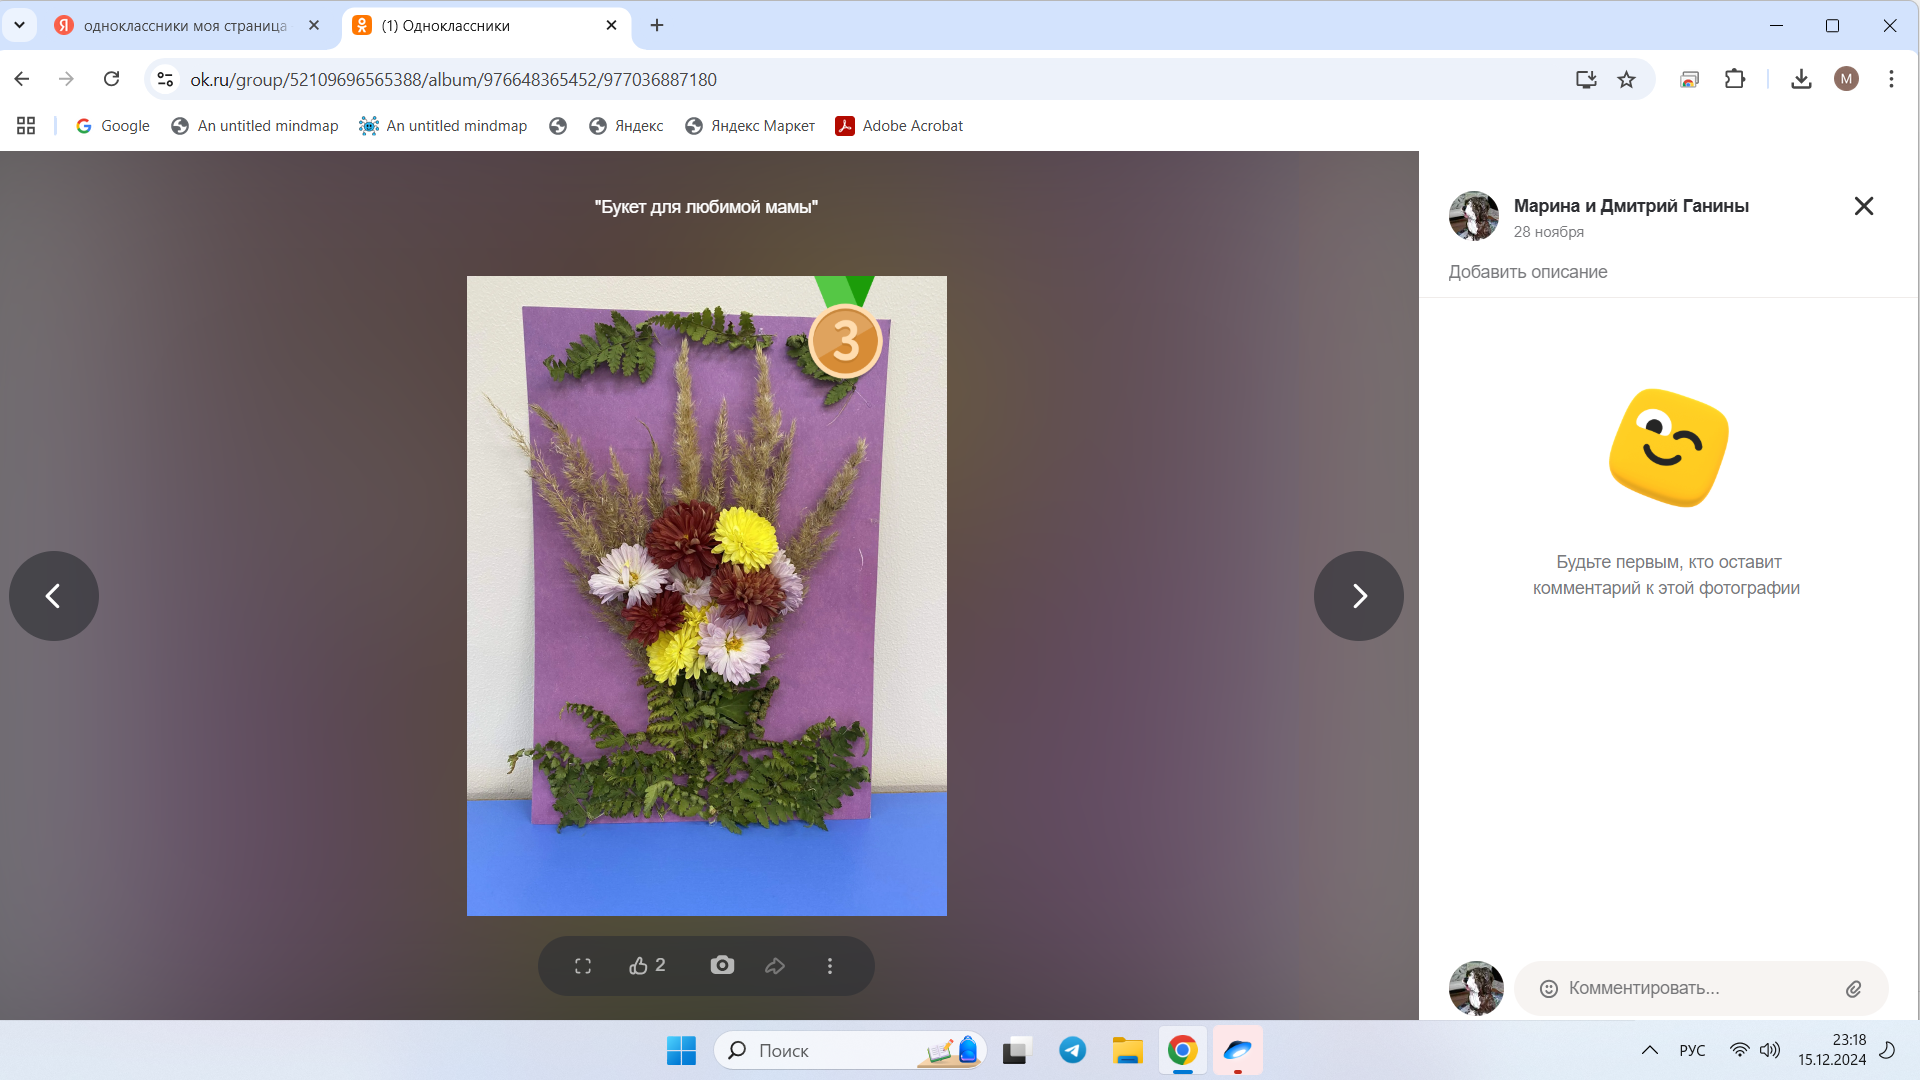1920x1080 pixels.
Task: Open the clock showing 23:18
Action: pos(1832,1050)
